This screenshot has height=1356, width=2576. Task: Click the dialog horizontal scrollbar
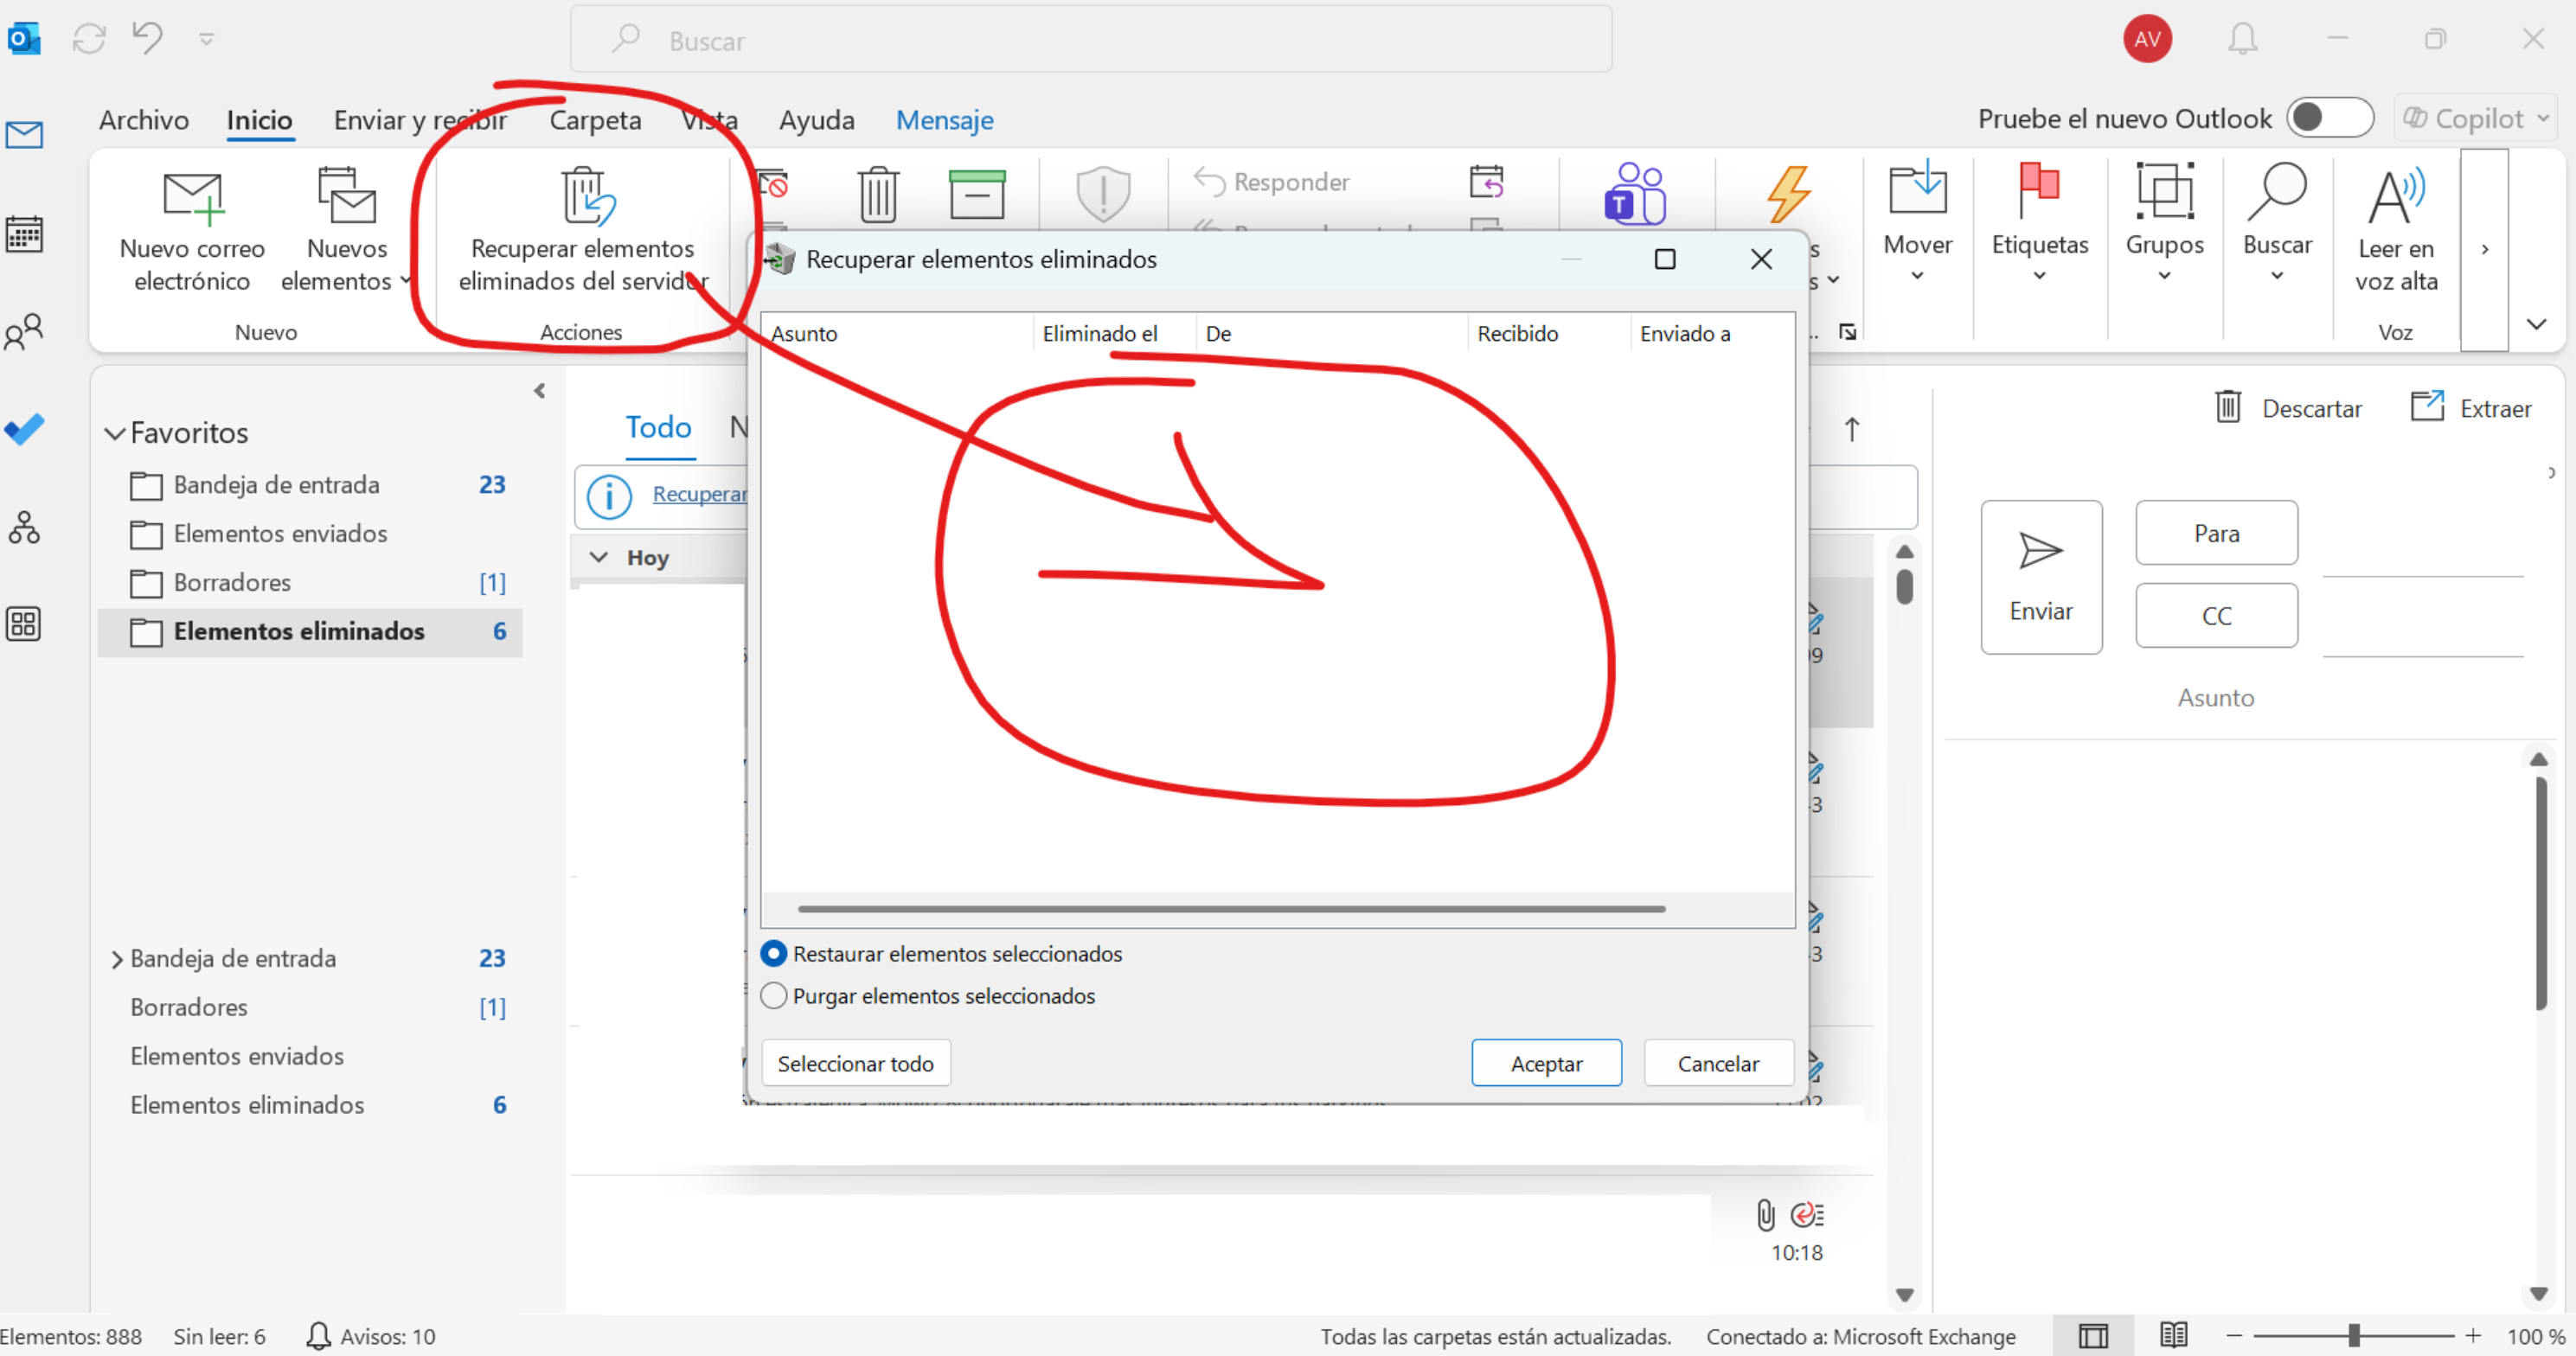(x=1231, y=909)
